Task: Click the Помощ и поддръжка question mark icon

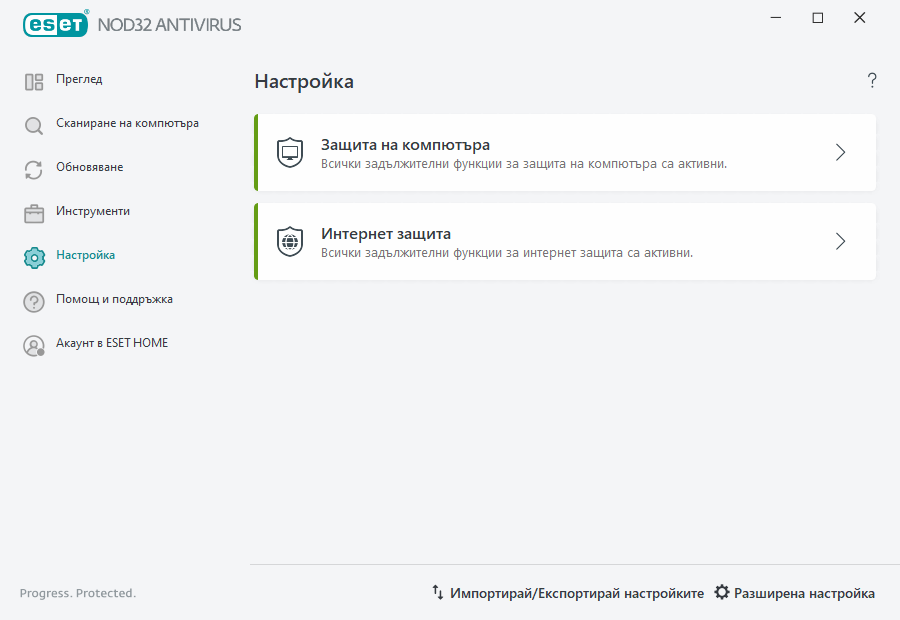Action: click(33, 299)
